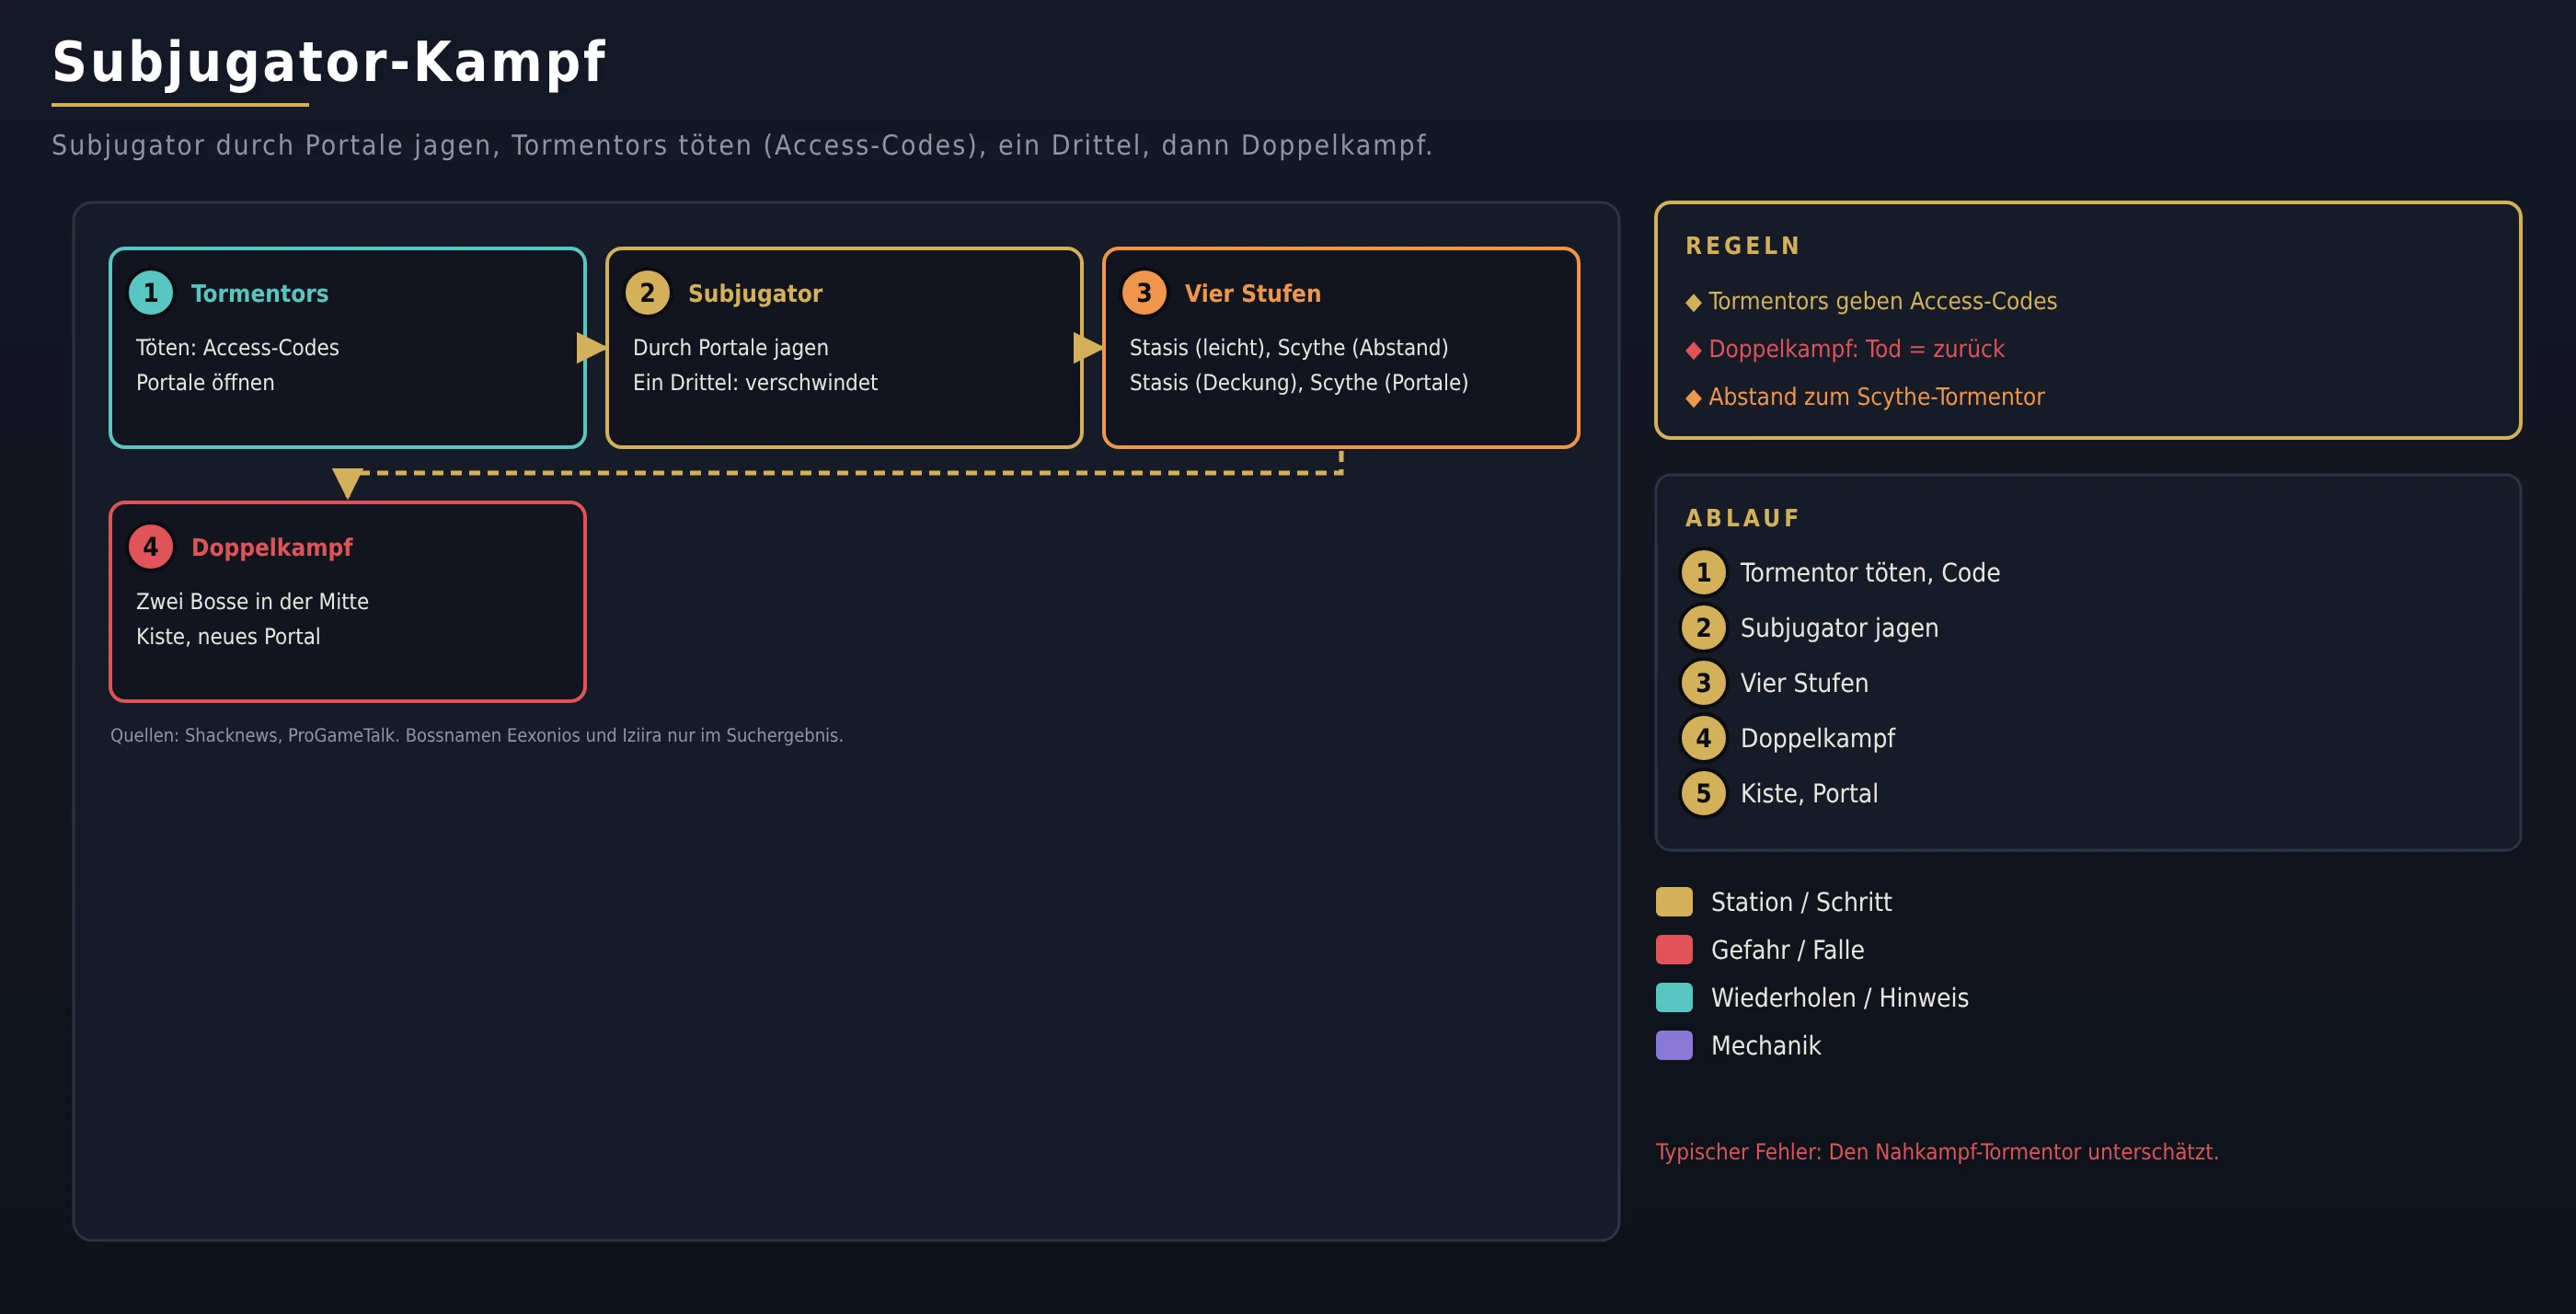Click step 1 circle in Ablauf list
Image resolution: width=2576 pixels, height=1314 pixels.
tap(1703, 573)
